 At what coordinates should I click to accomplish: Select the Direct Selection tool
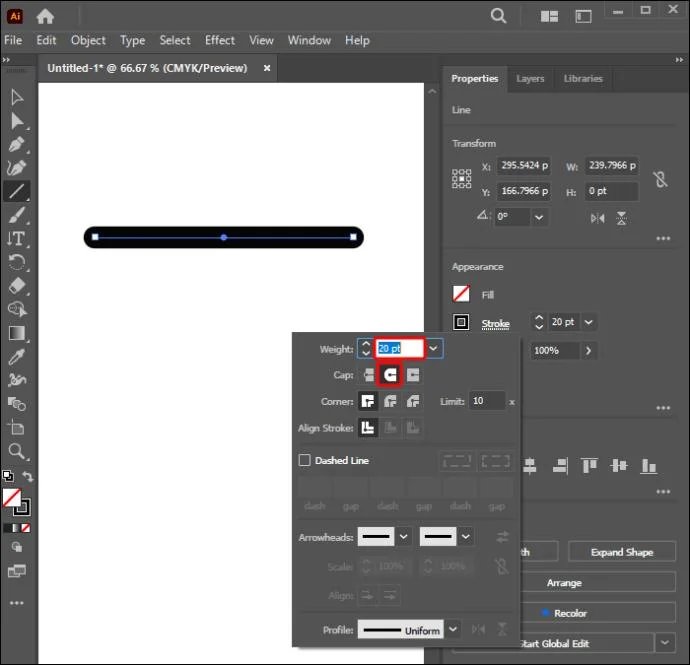pyautogui.click(x=17, y=121)
